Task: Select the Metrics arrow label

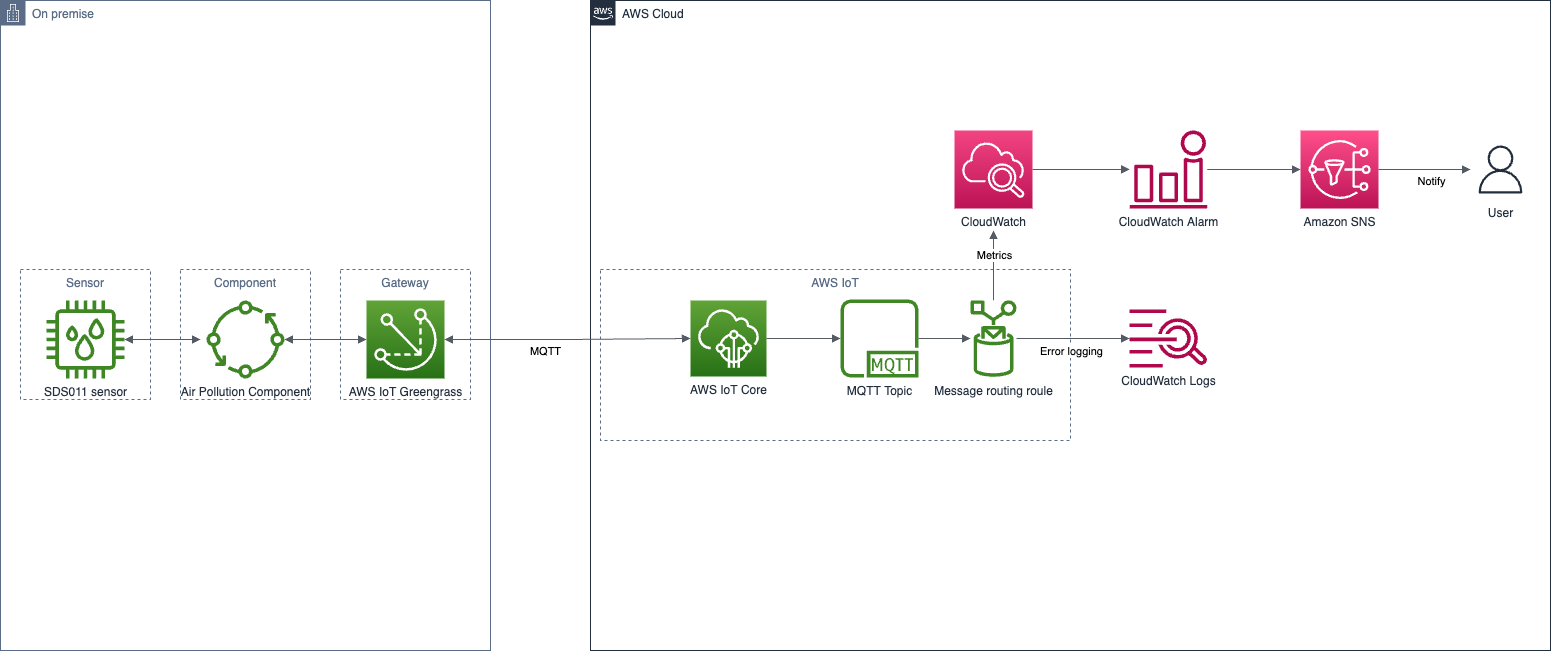Action: (993, 255)
